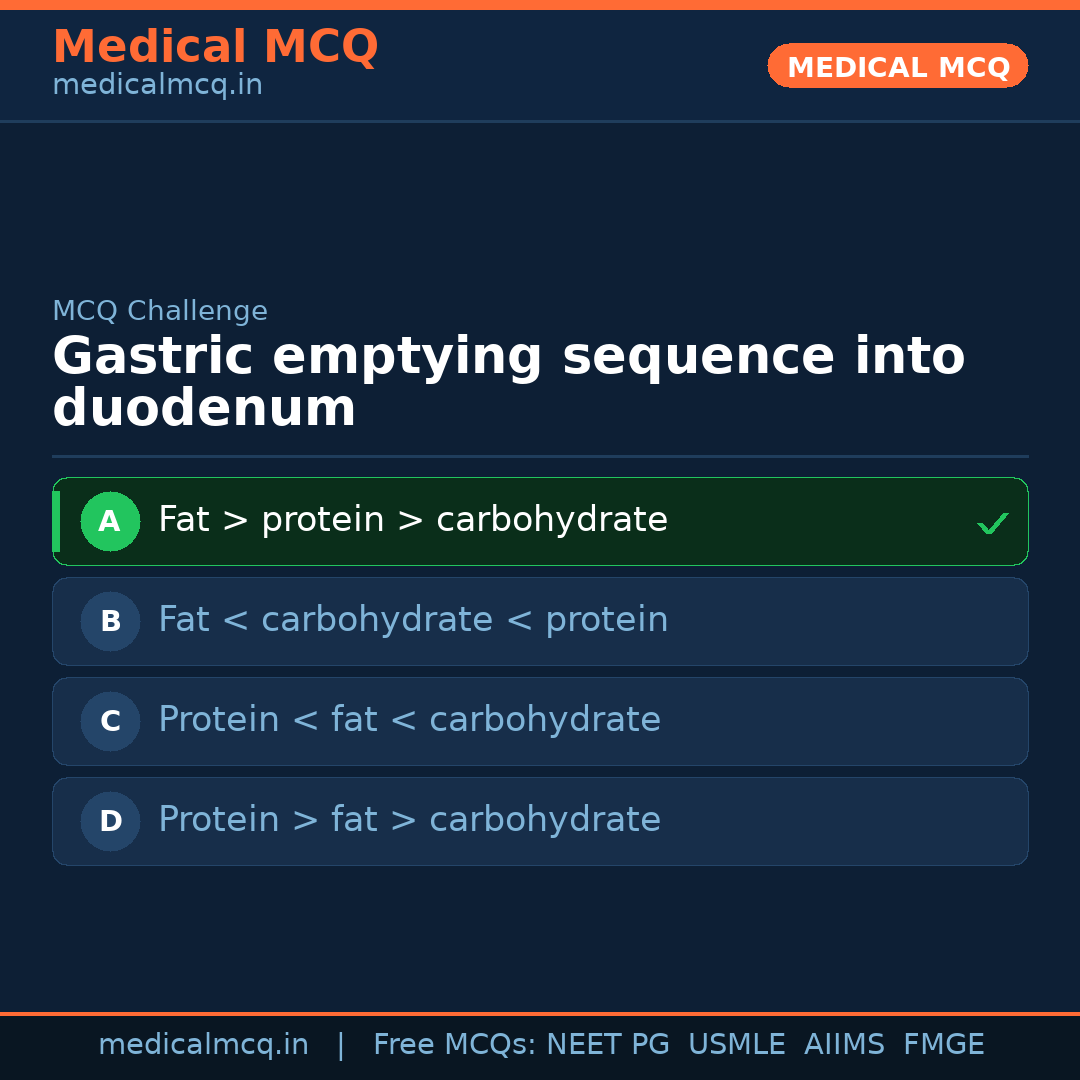
Task: Click AIIMS in the footer
Action: coord(844,1045)
